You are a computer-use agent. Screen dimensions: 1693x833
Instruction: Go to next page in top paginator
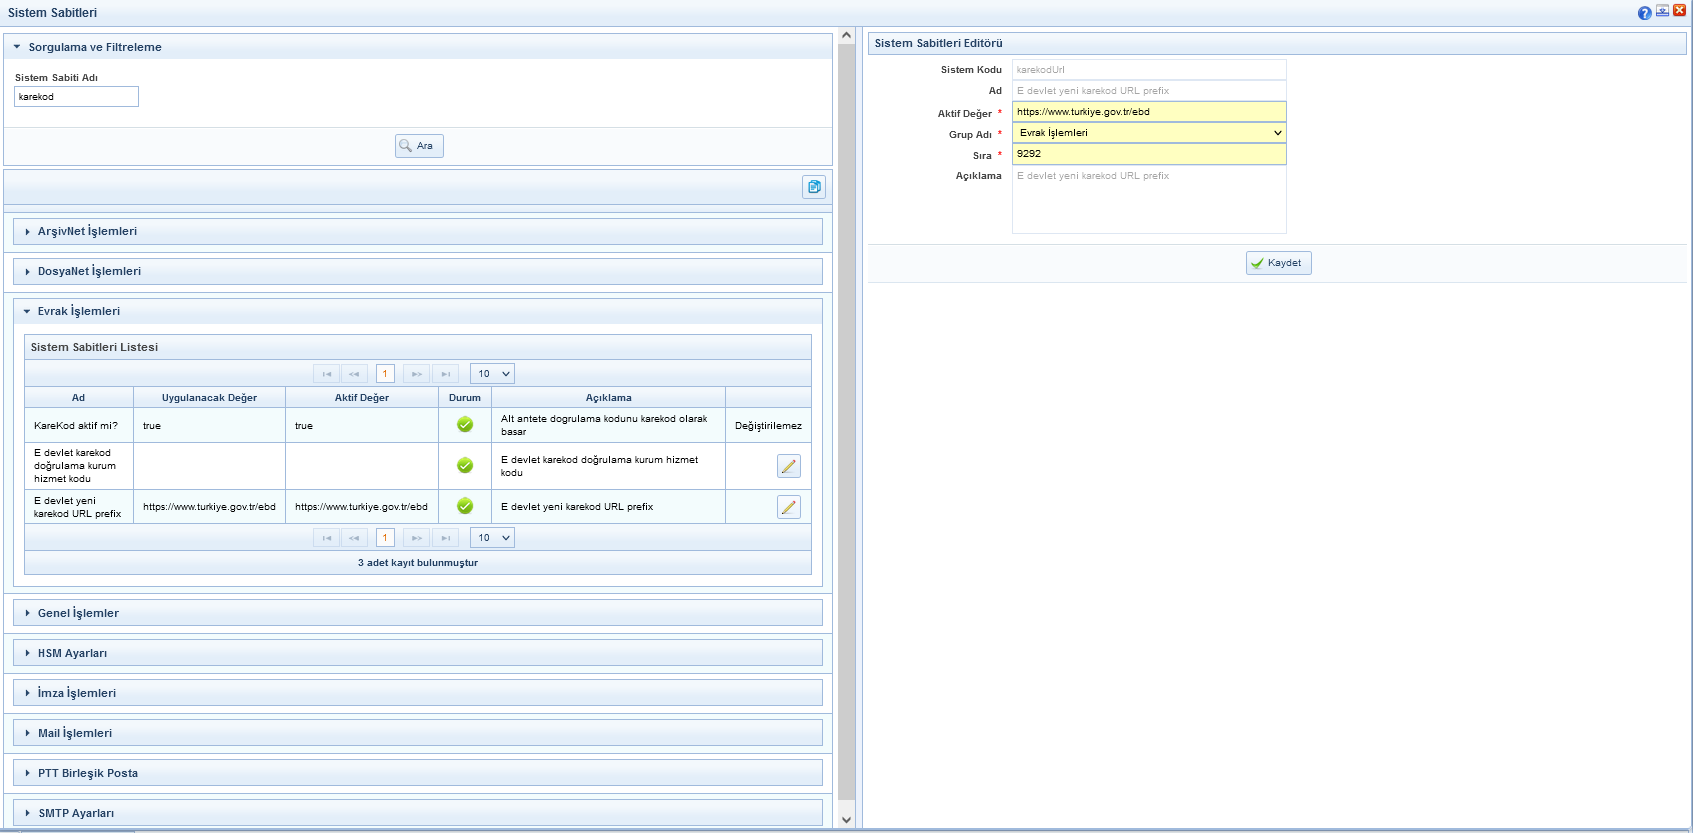click(x=416, y=374)
